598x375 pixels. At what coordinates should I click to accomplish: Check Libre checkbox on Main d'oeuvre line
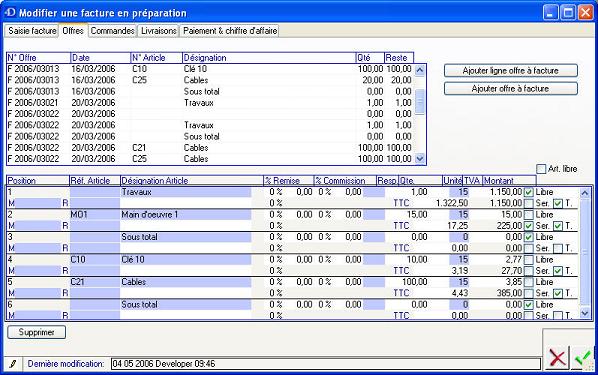(x=528, y=215)
